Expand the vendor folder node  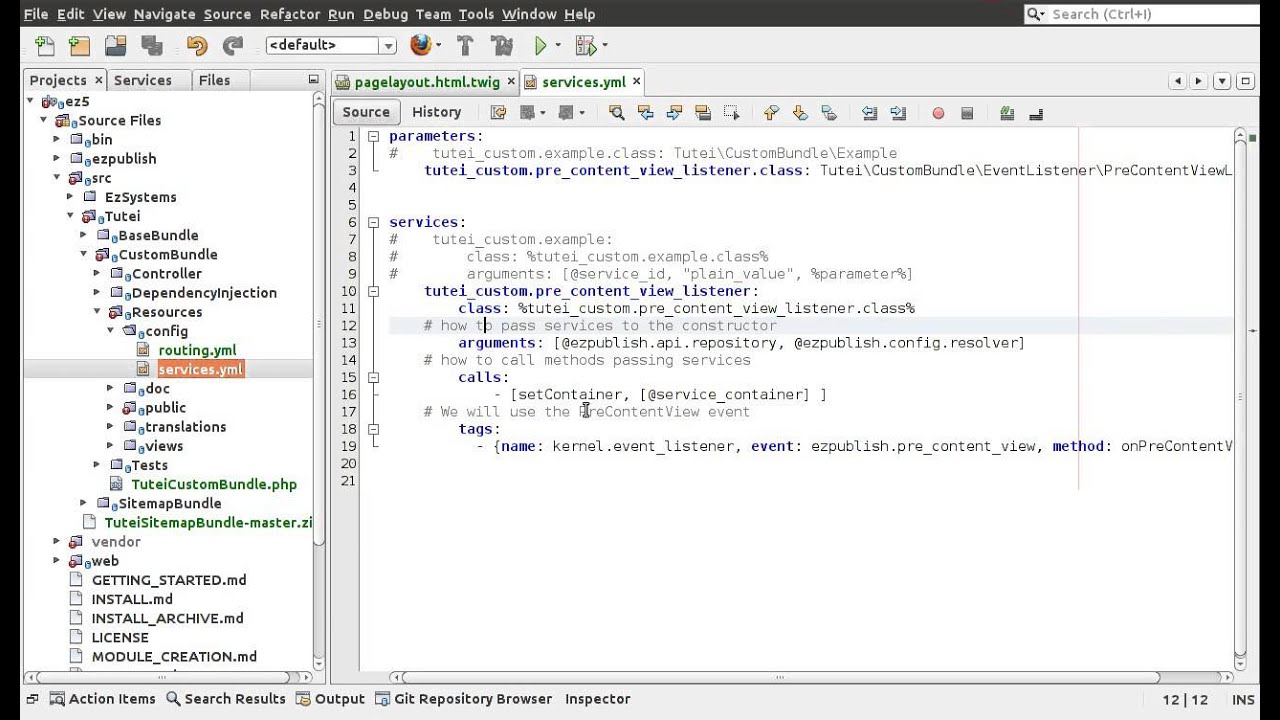(x=57, y=542)
